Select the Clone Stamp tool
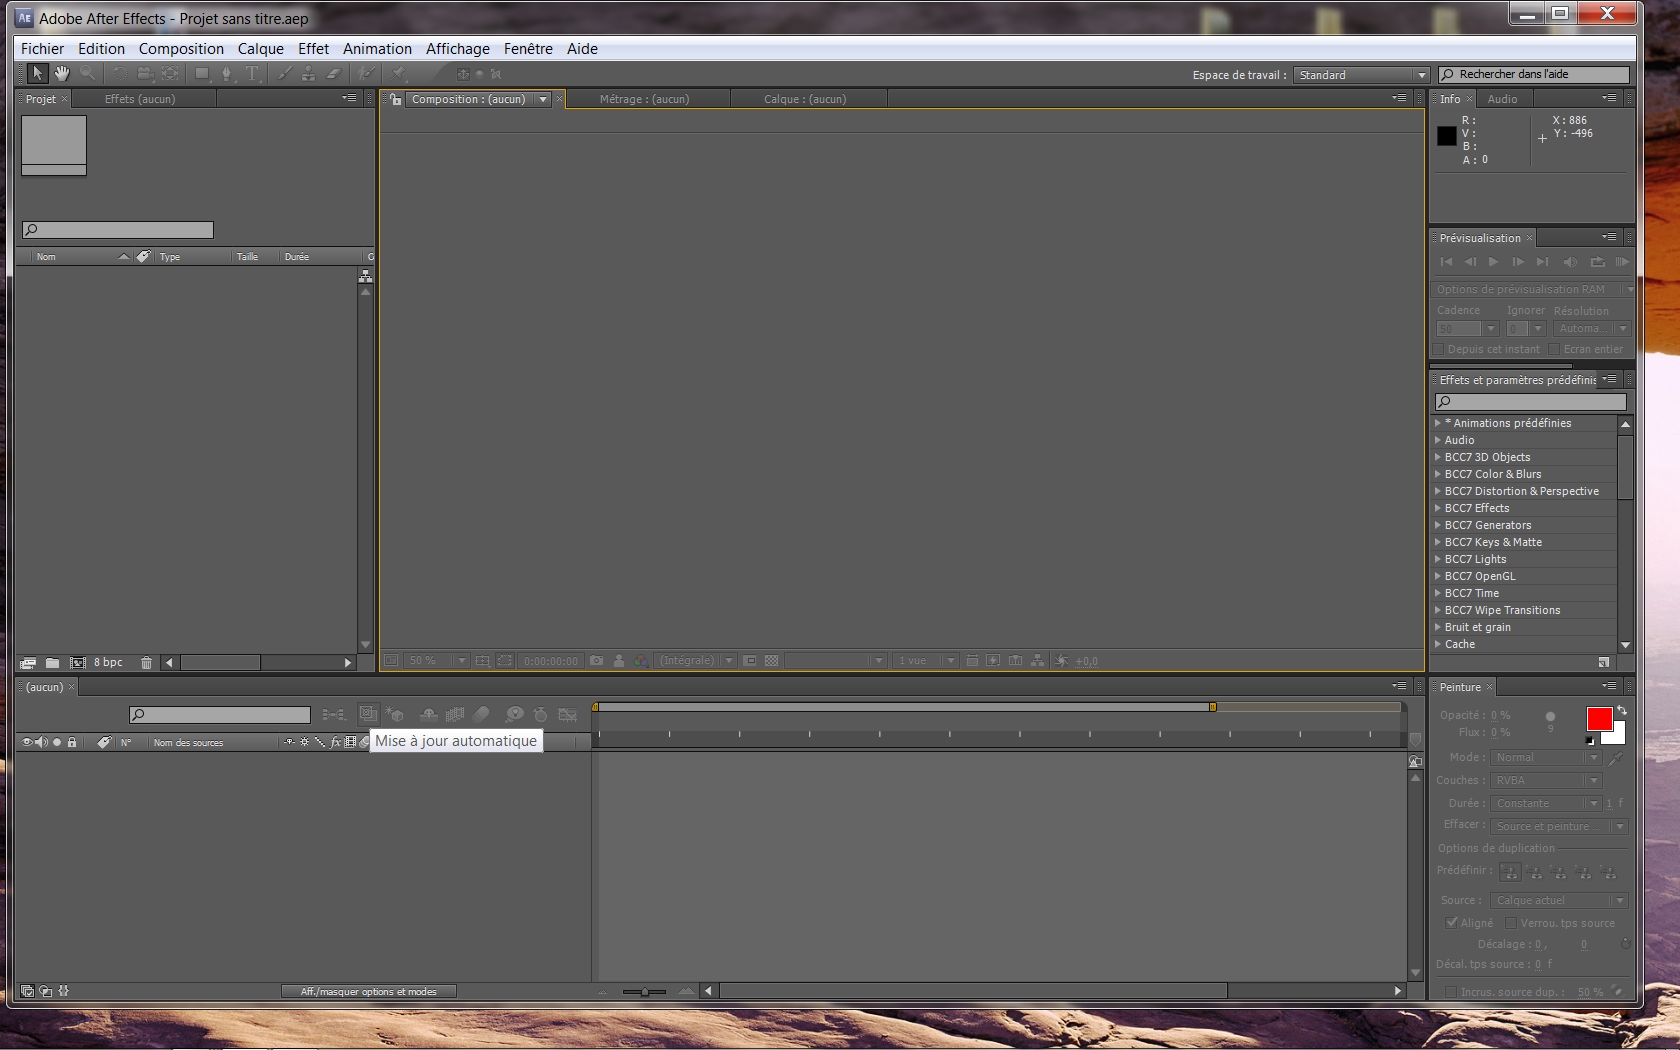1680x1050 pixels. 309,73
